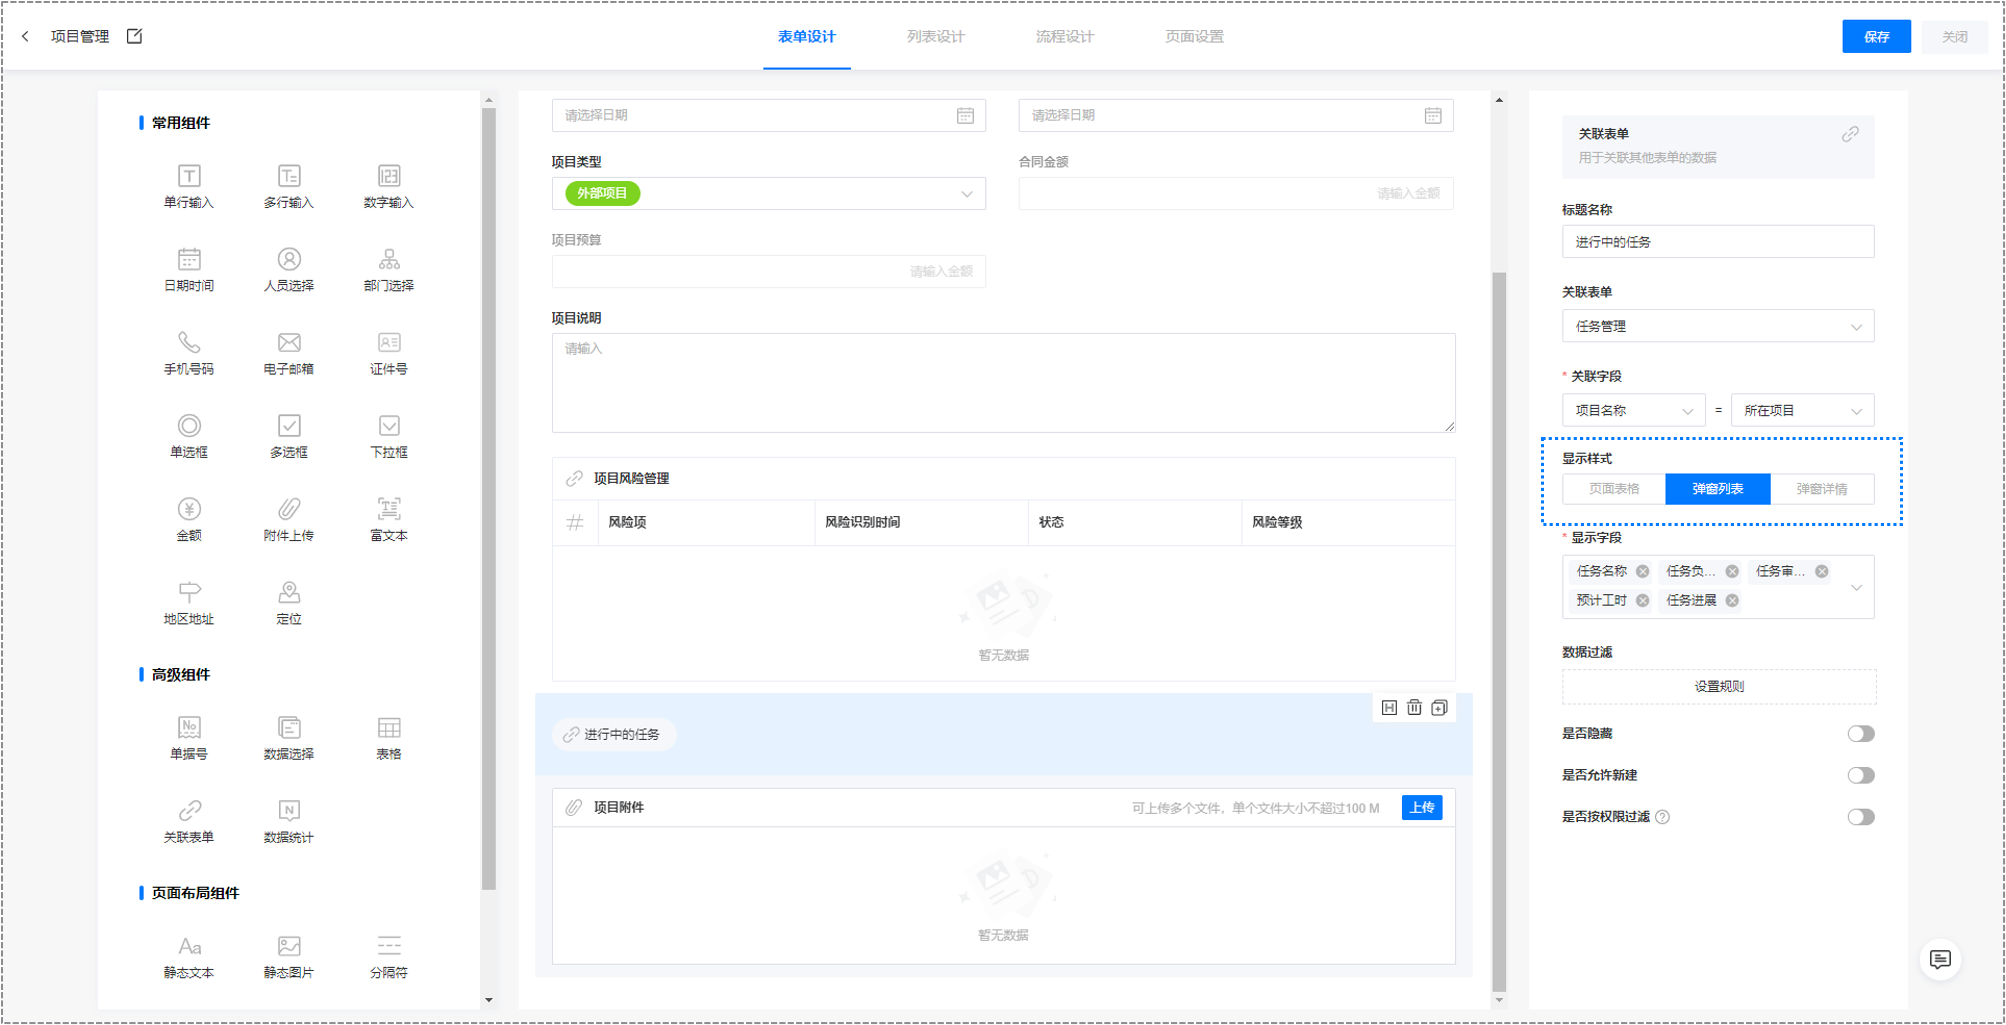Click the 富文本 component icon
The image size is (2006, 1025).
pyautogui.click(x=389, y=509)
